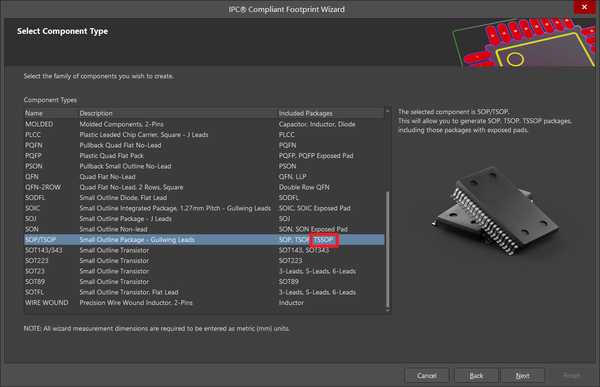Select the PQFP Plastic Quad Flat Pack
The image size is (600, 387).
click(x=204, y=156)
